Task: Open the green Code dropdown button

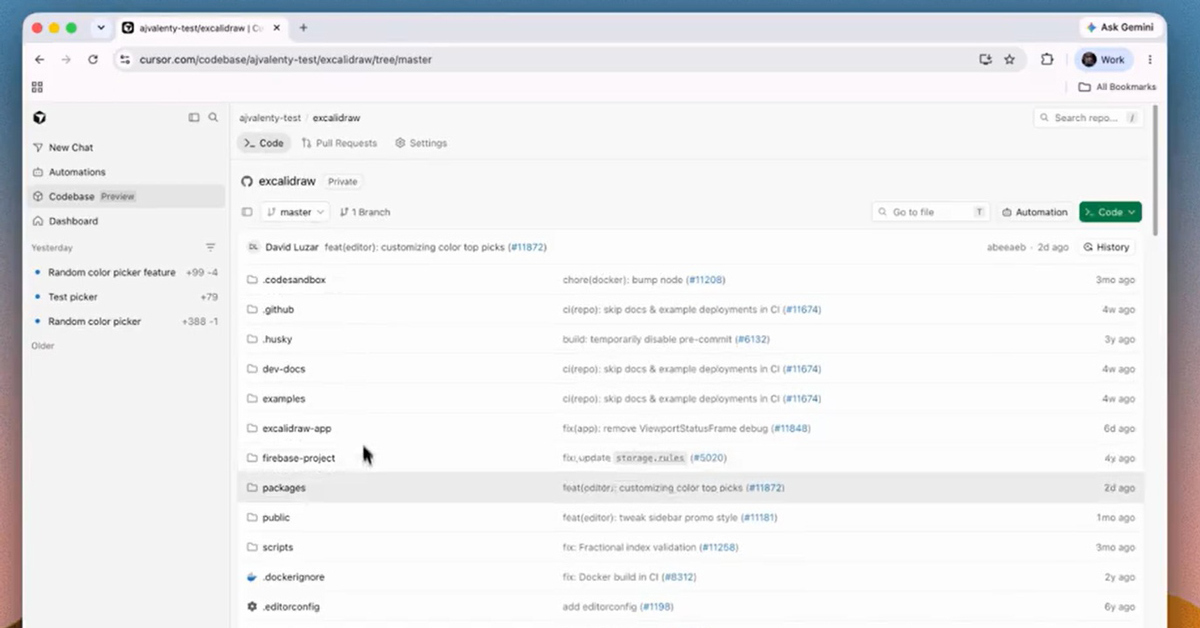Action: tap(1110, 212)
